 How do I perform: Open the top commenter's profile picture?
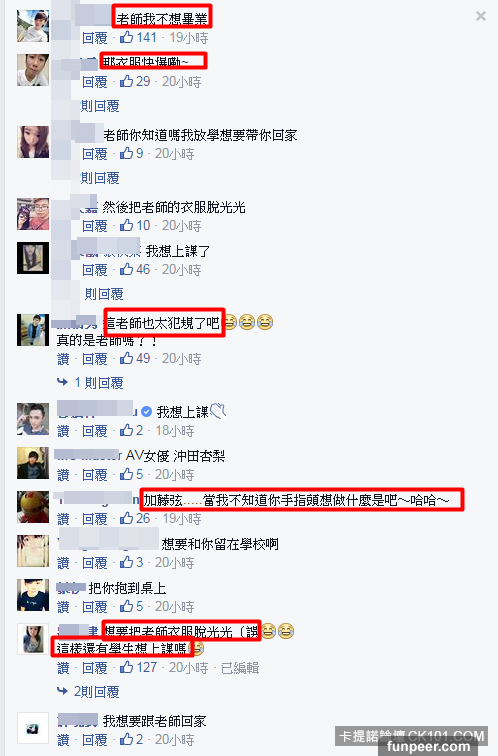33,26
